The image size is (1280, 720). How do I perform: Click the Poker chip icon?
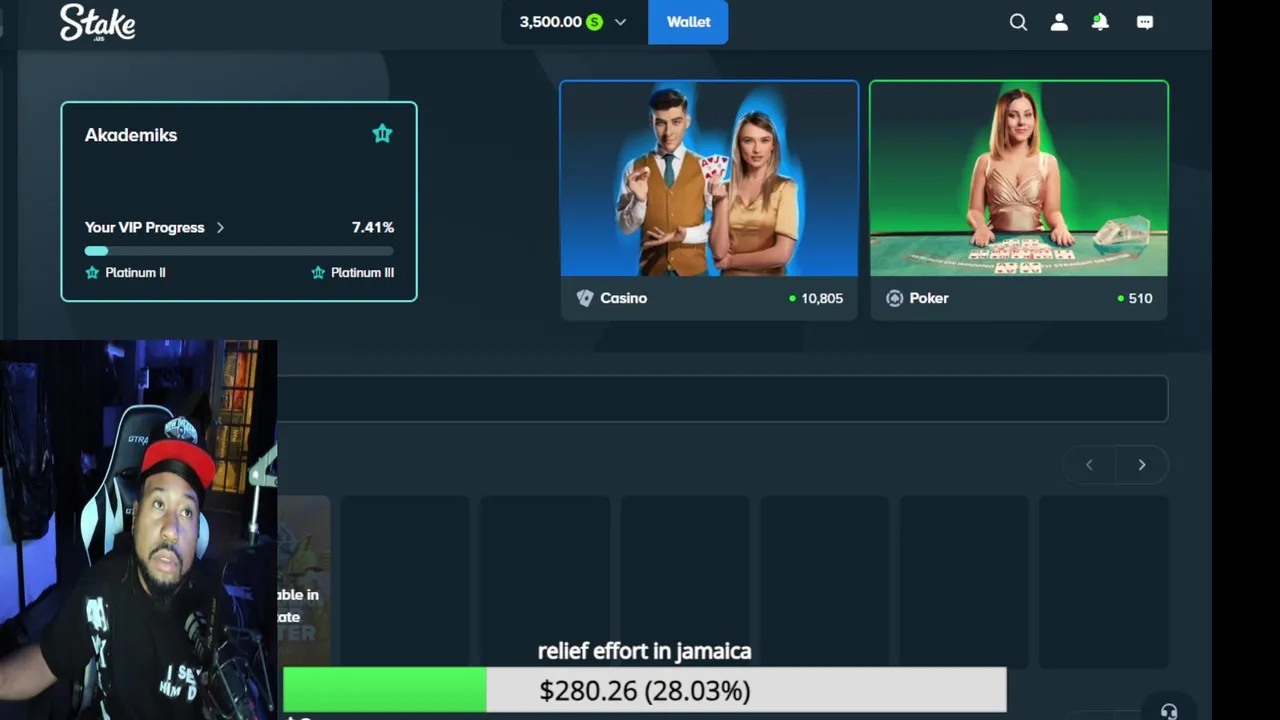(894, 298)
